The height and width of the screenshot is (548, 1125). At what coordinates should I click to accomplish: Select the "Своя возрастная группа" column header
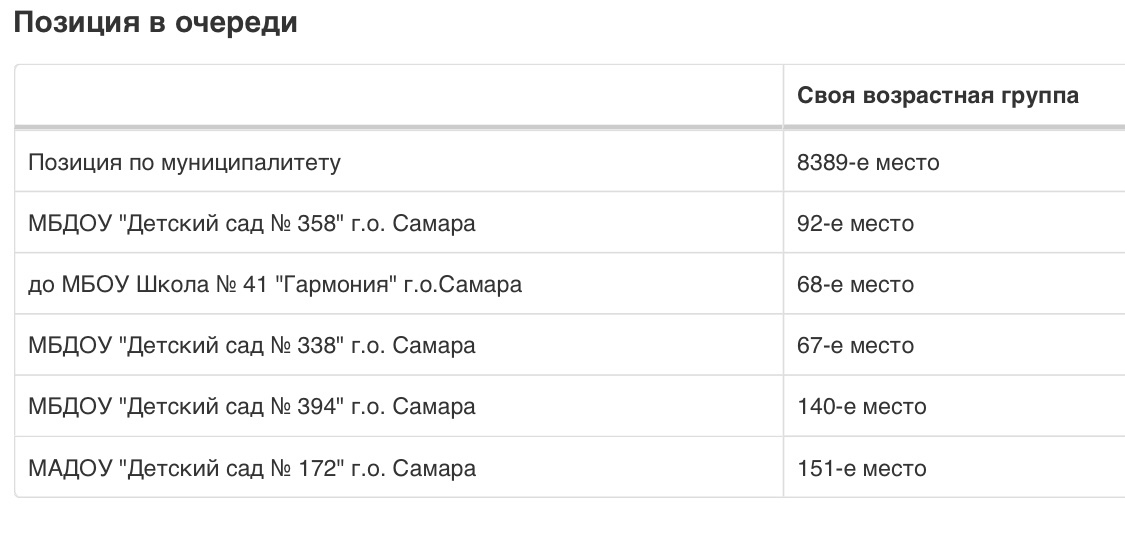938,95
